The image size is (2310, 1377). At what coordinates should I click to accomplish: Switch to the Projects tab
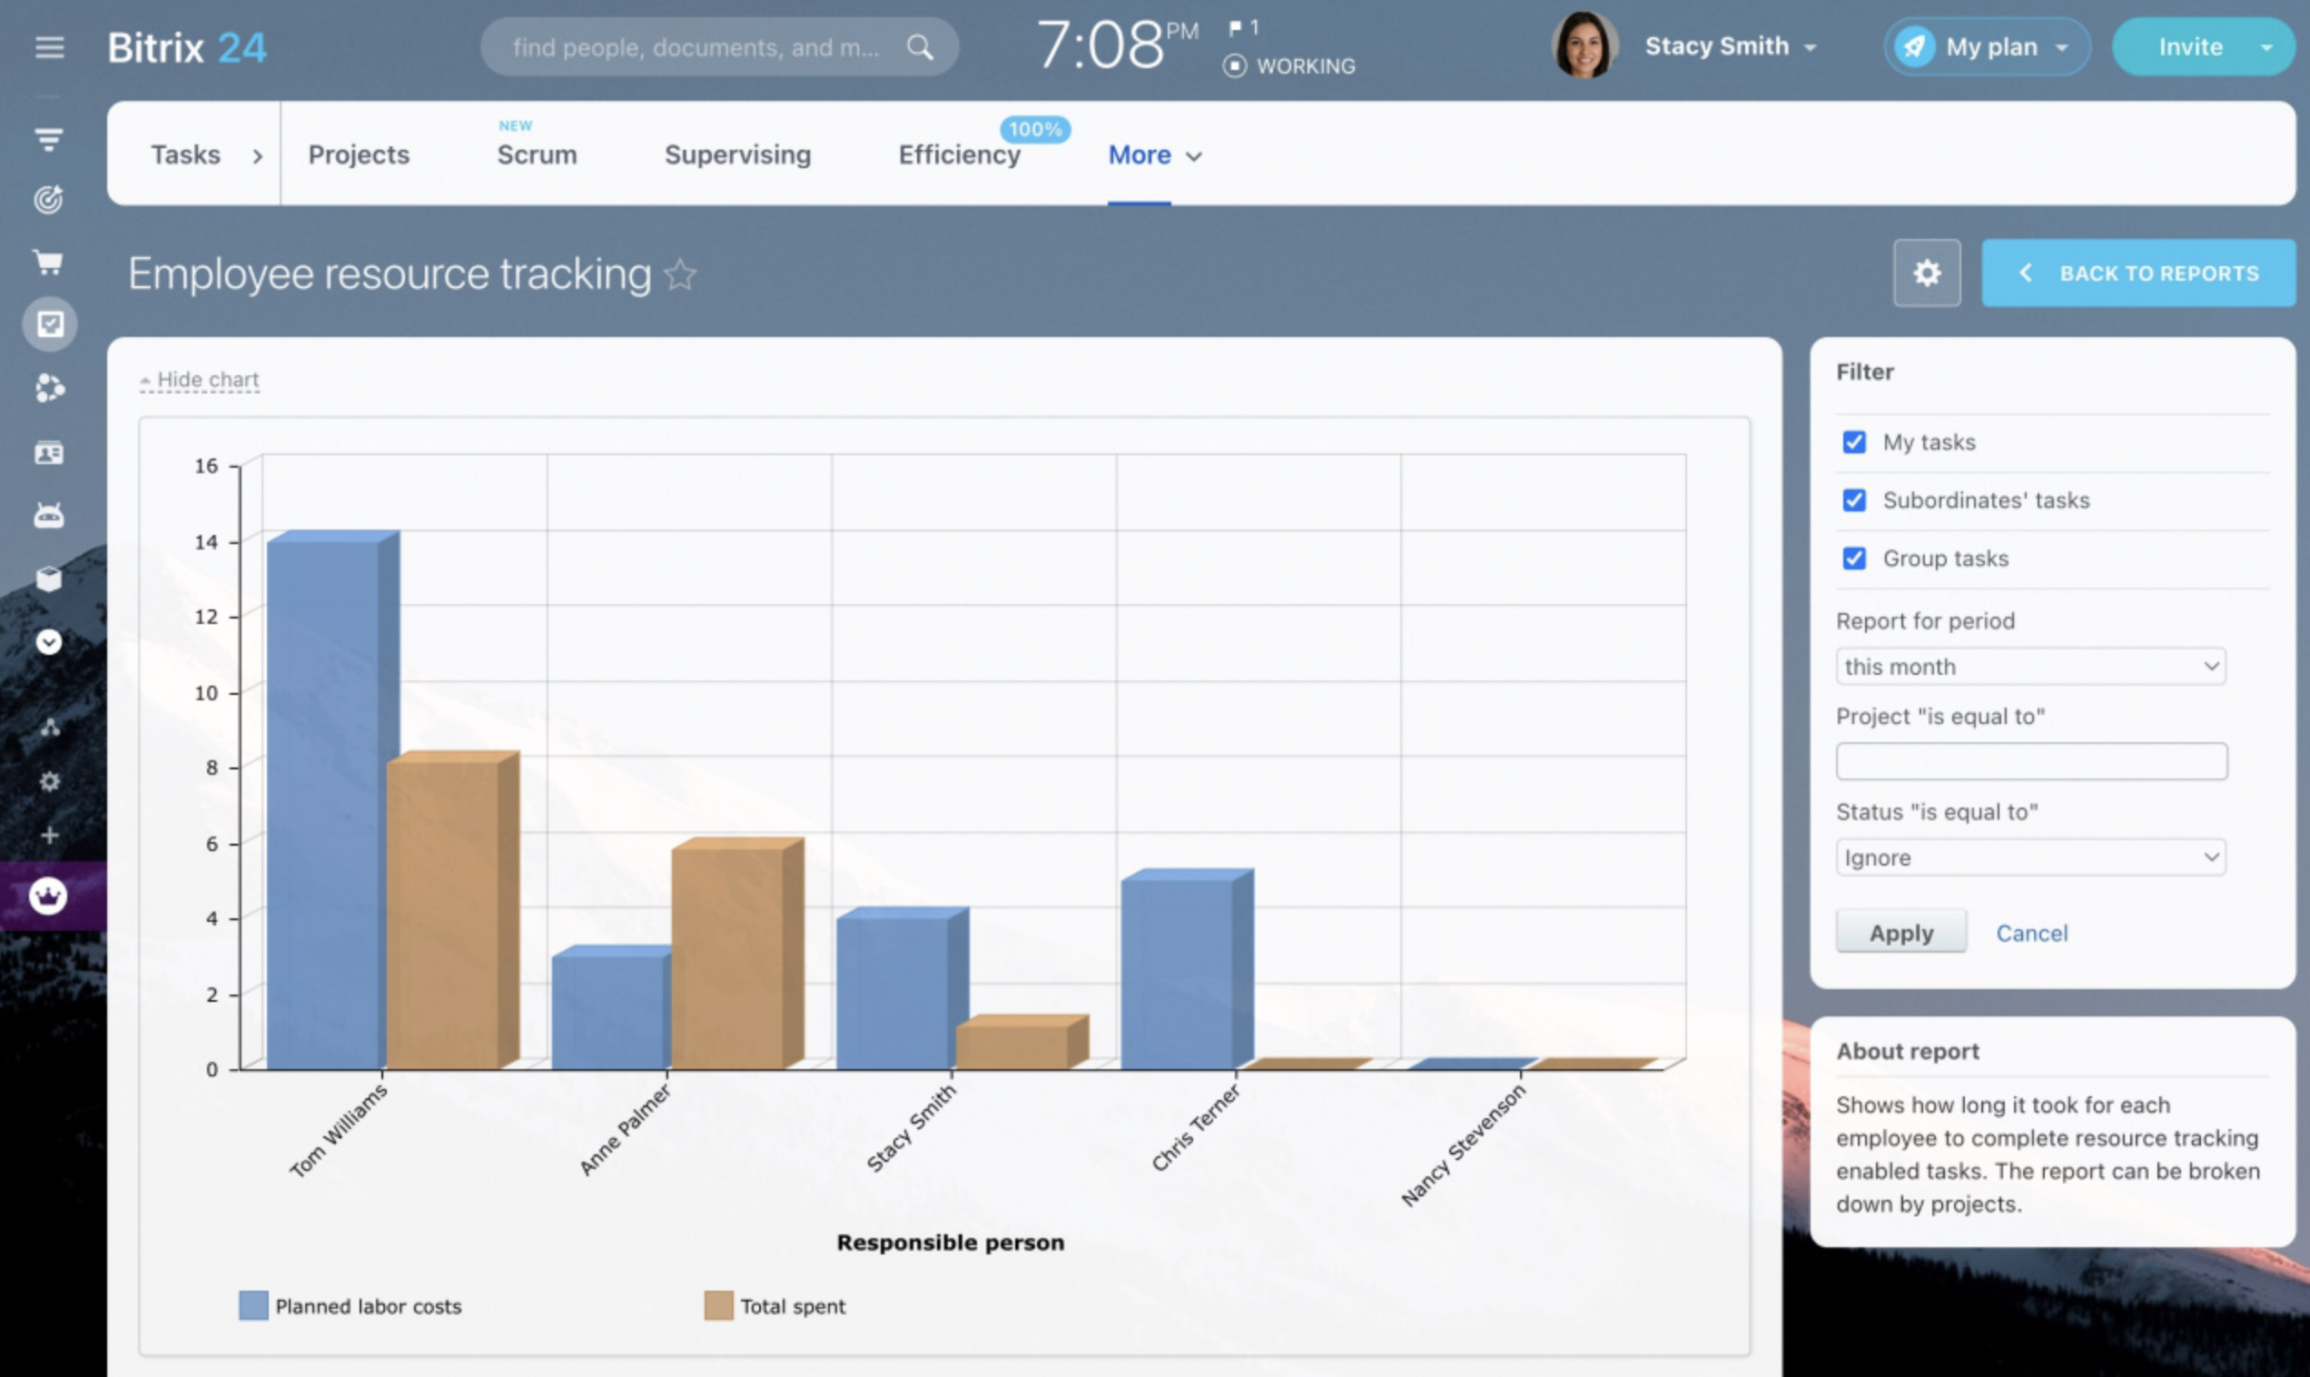pyautogui.click(x=357, y=155)
